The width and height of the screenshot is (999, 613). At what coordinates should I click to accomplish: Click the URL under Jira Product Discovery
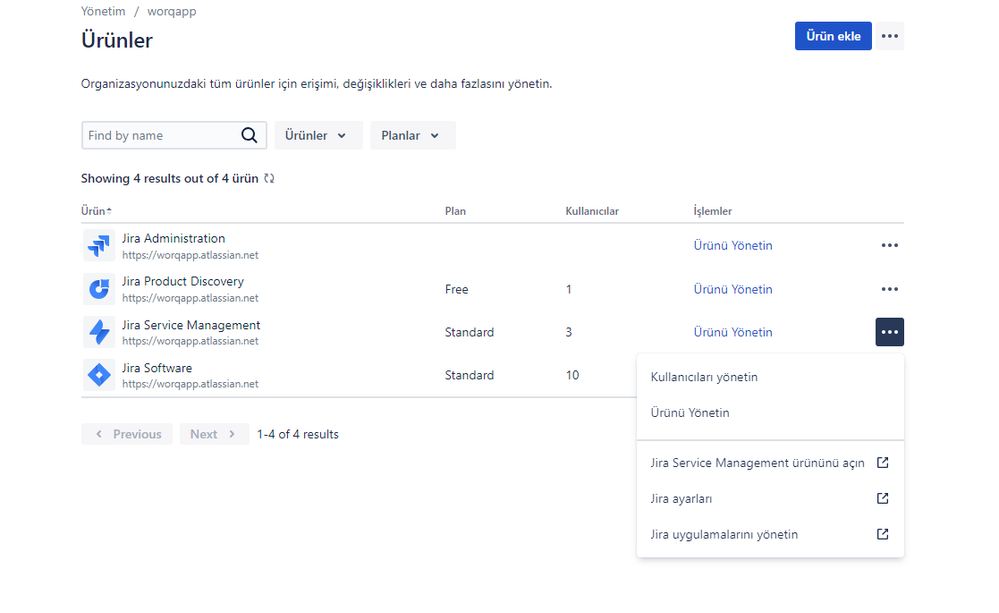tap(190, 298)
